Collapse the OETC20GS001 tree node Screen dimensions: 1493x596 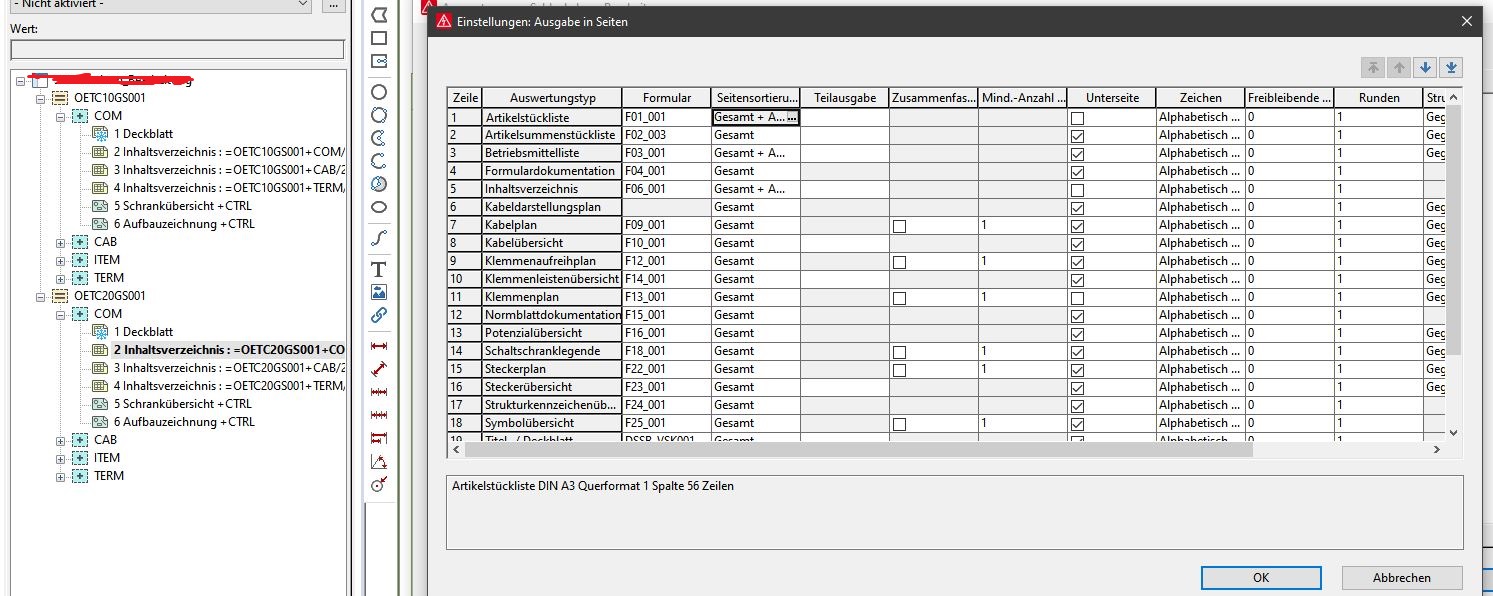42,296
